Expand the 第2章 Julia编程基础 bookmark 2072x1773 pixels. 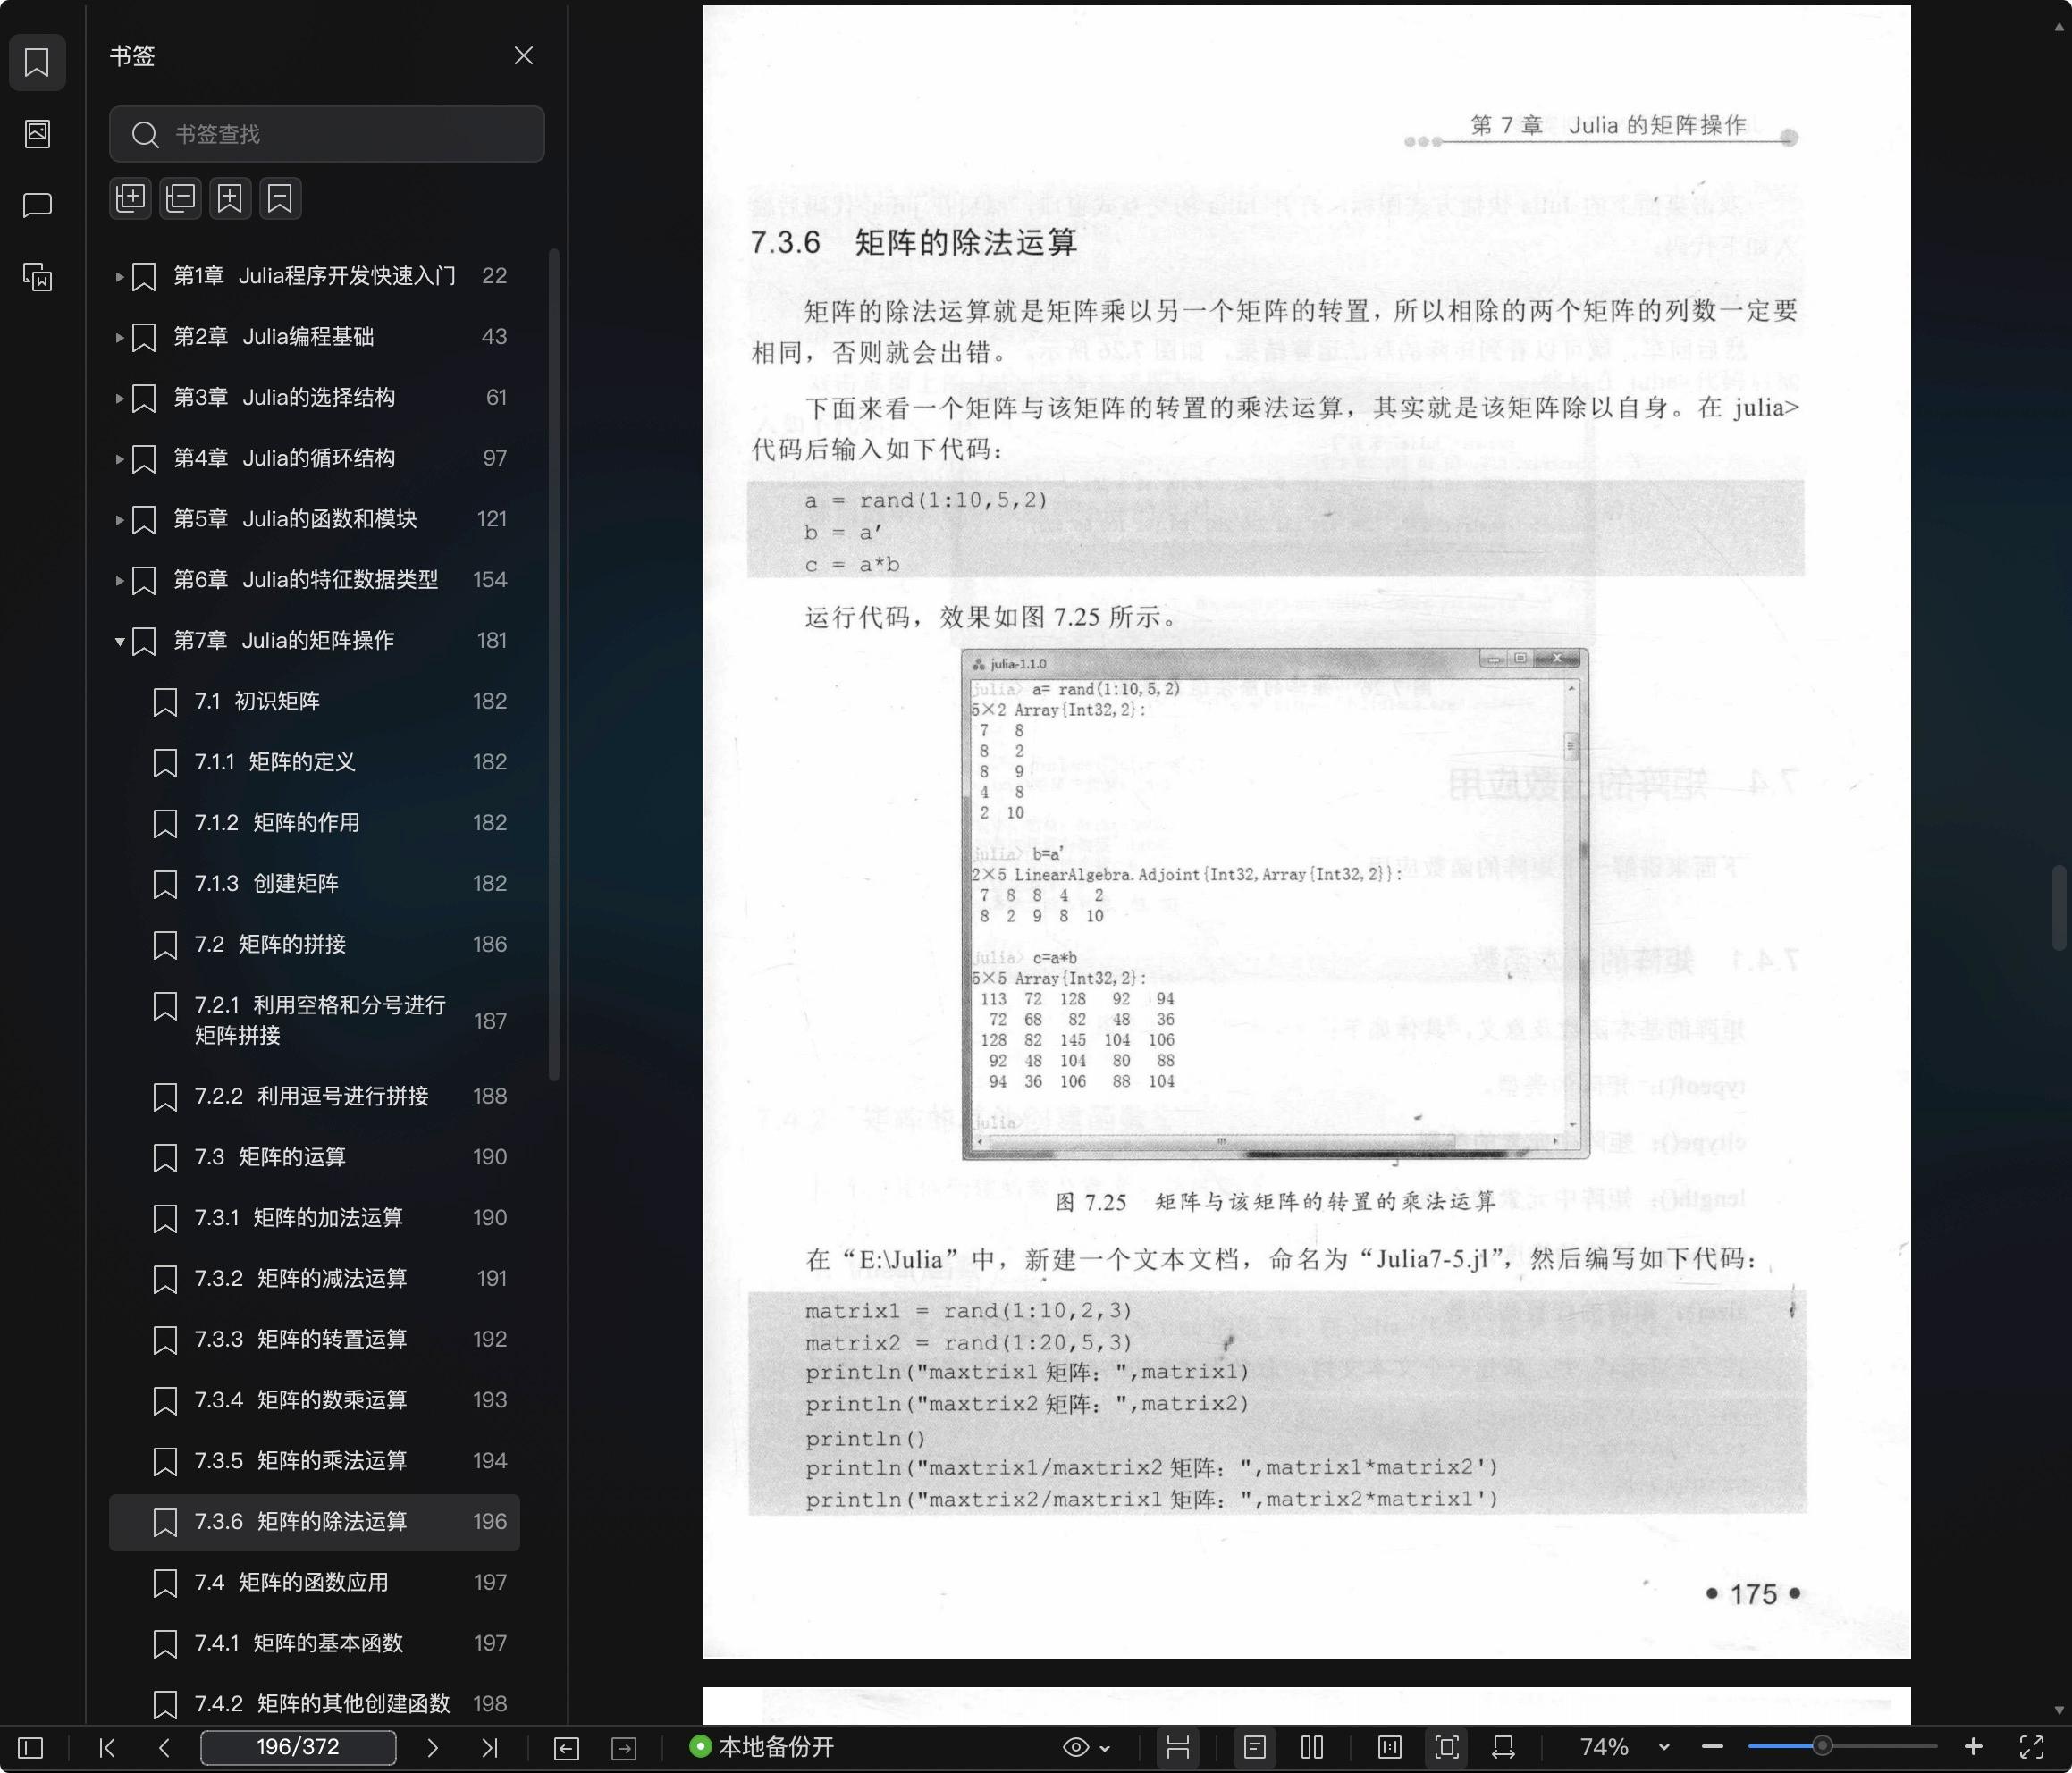click(119, 337)
